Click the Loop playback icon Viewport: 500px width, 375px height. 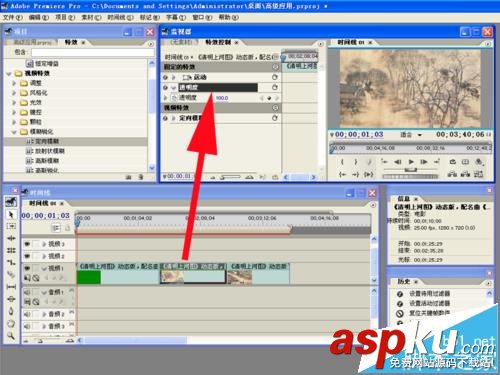coord(452,162)
